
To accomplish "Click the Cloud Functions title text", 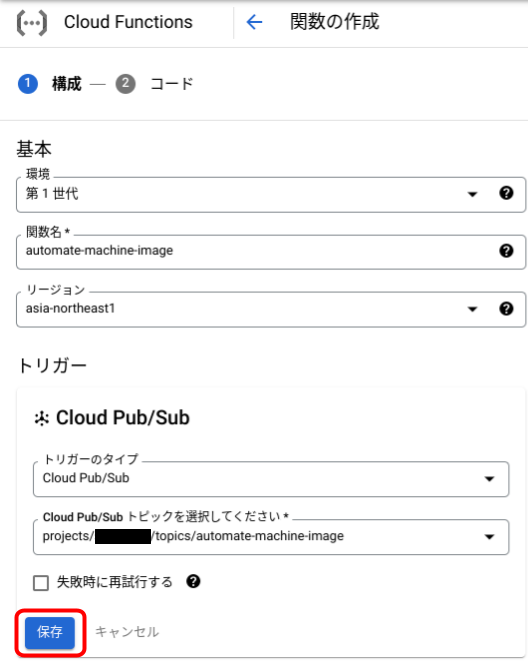I will pos(128,22).
